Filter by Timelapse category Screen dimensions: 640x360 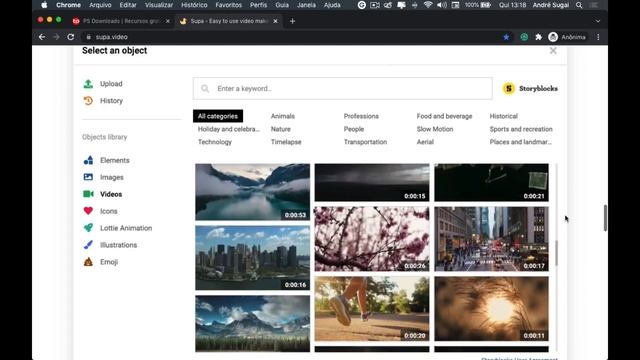tap(286, 142)
